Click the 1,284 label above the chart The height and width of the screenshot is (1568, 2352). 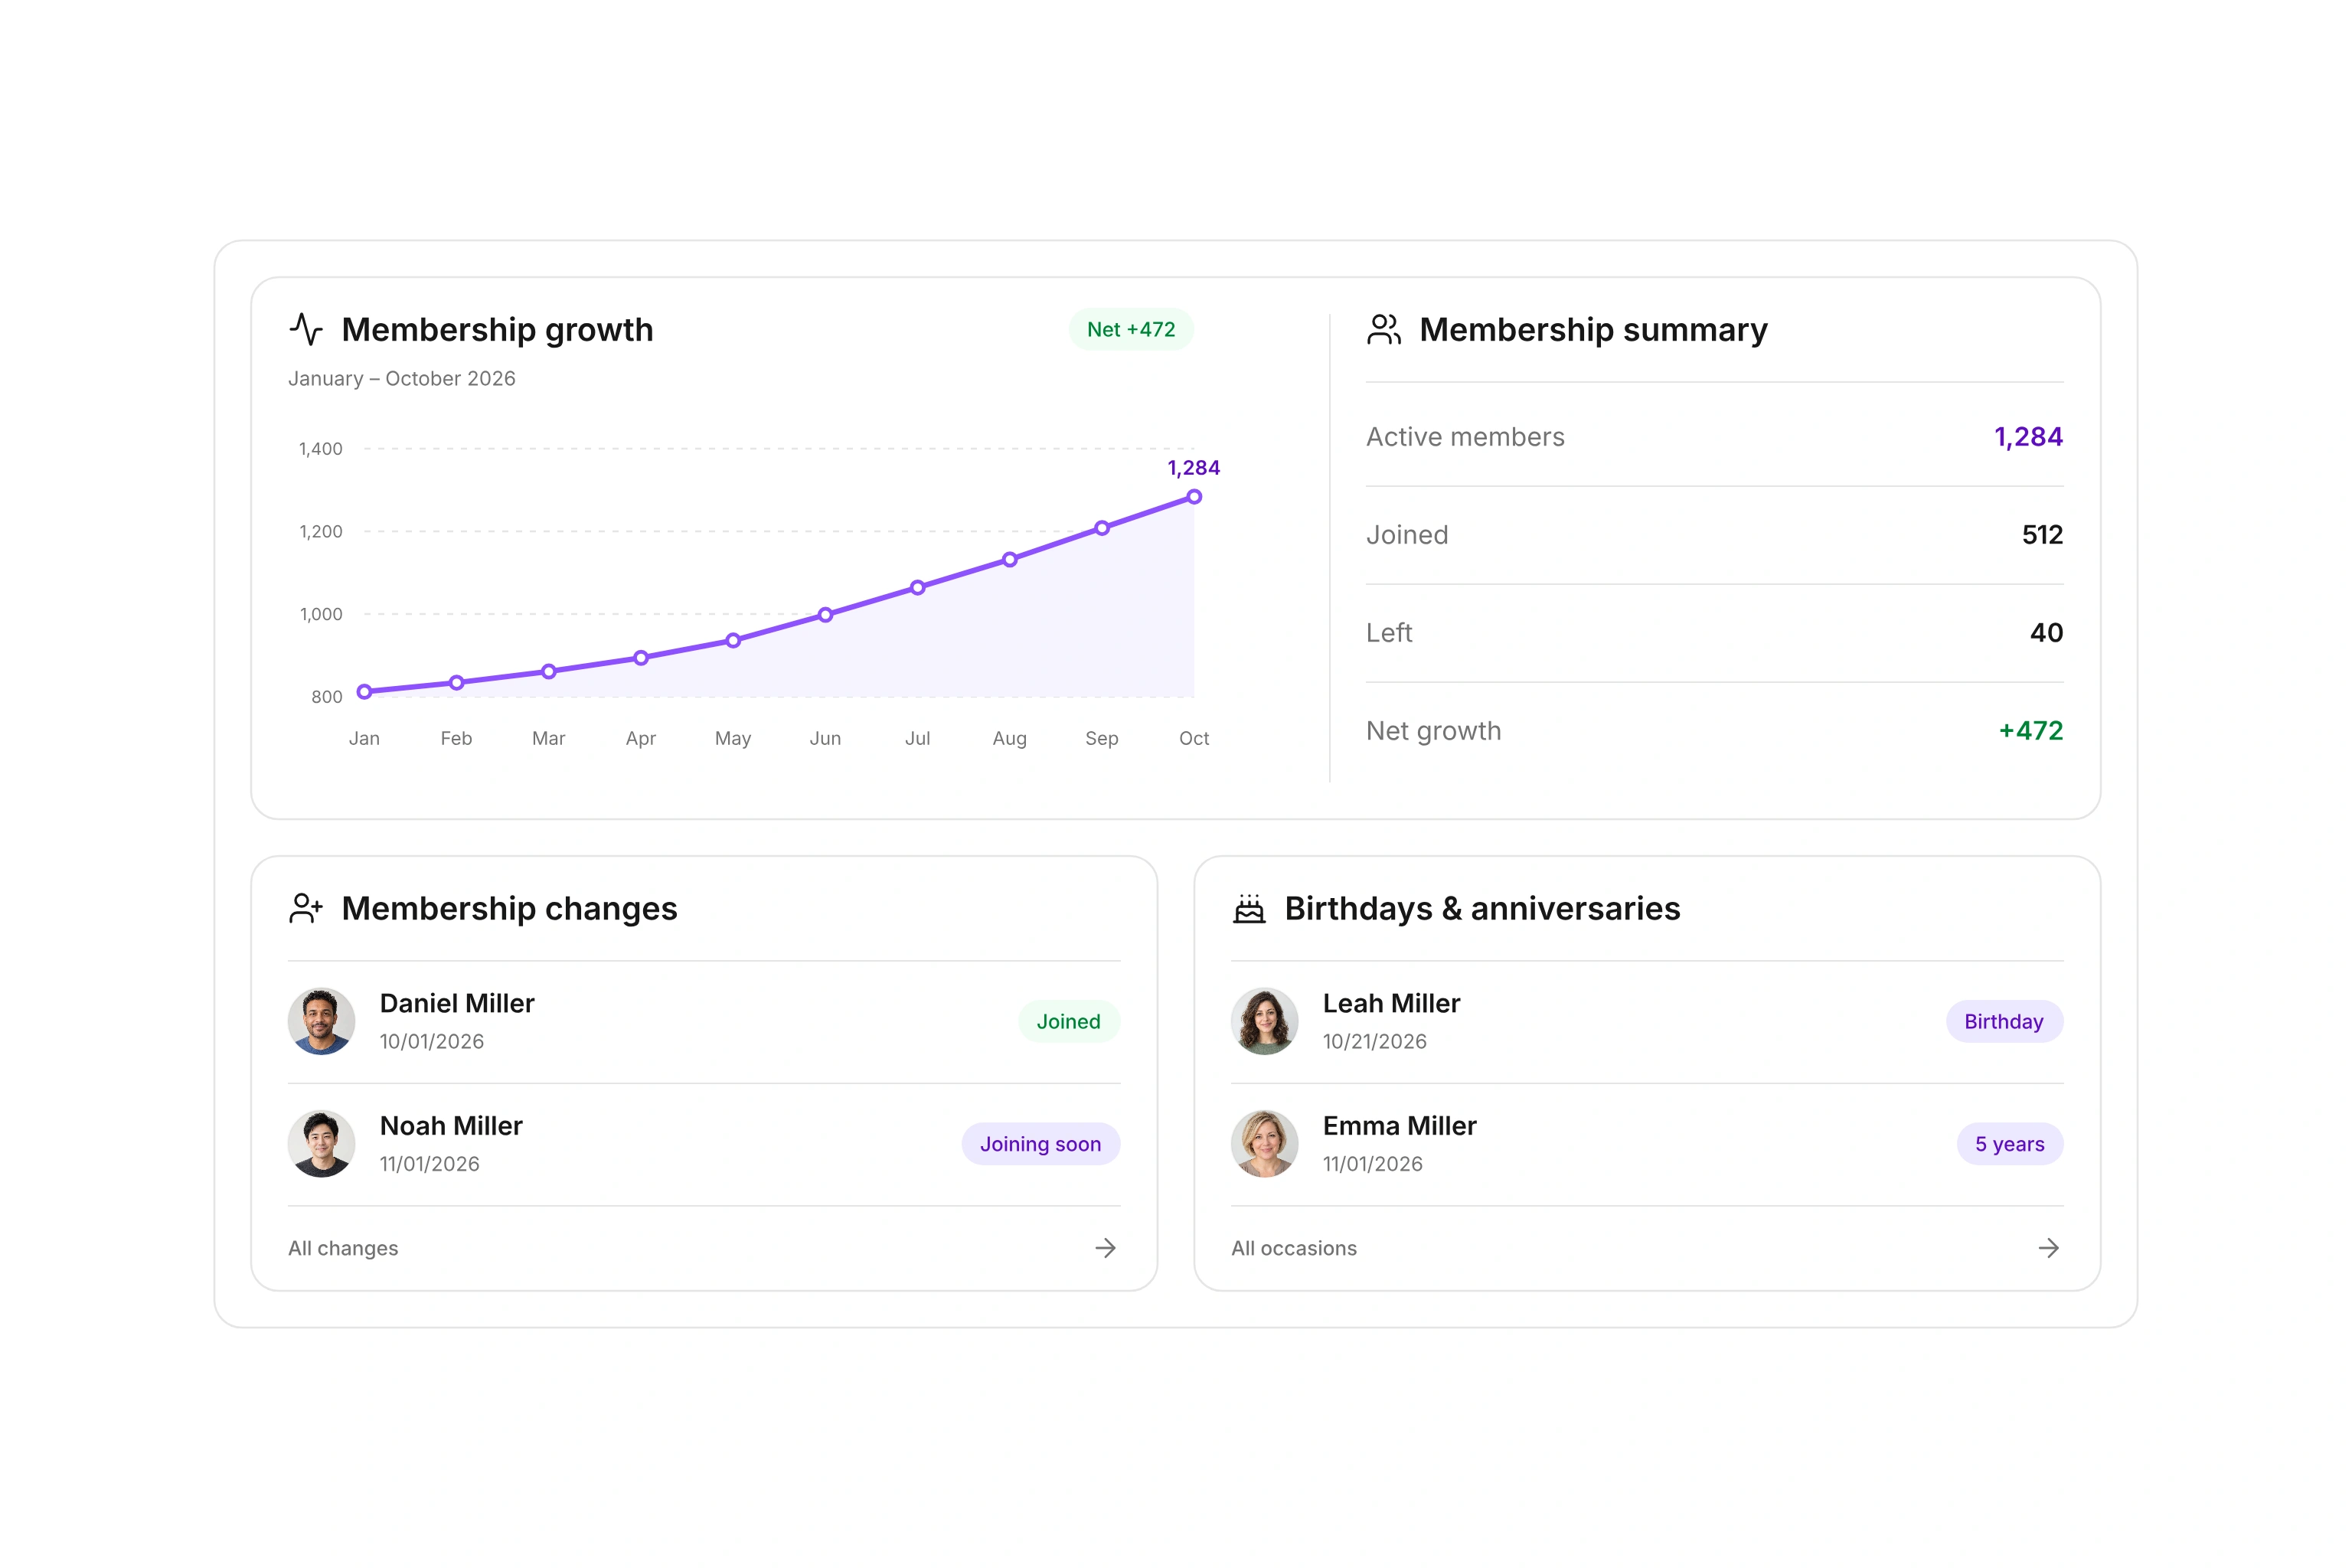[1194, 468]
